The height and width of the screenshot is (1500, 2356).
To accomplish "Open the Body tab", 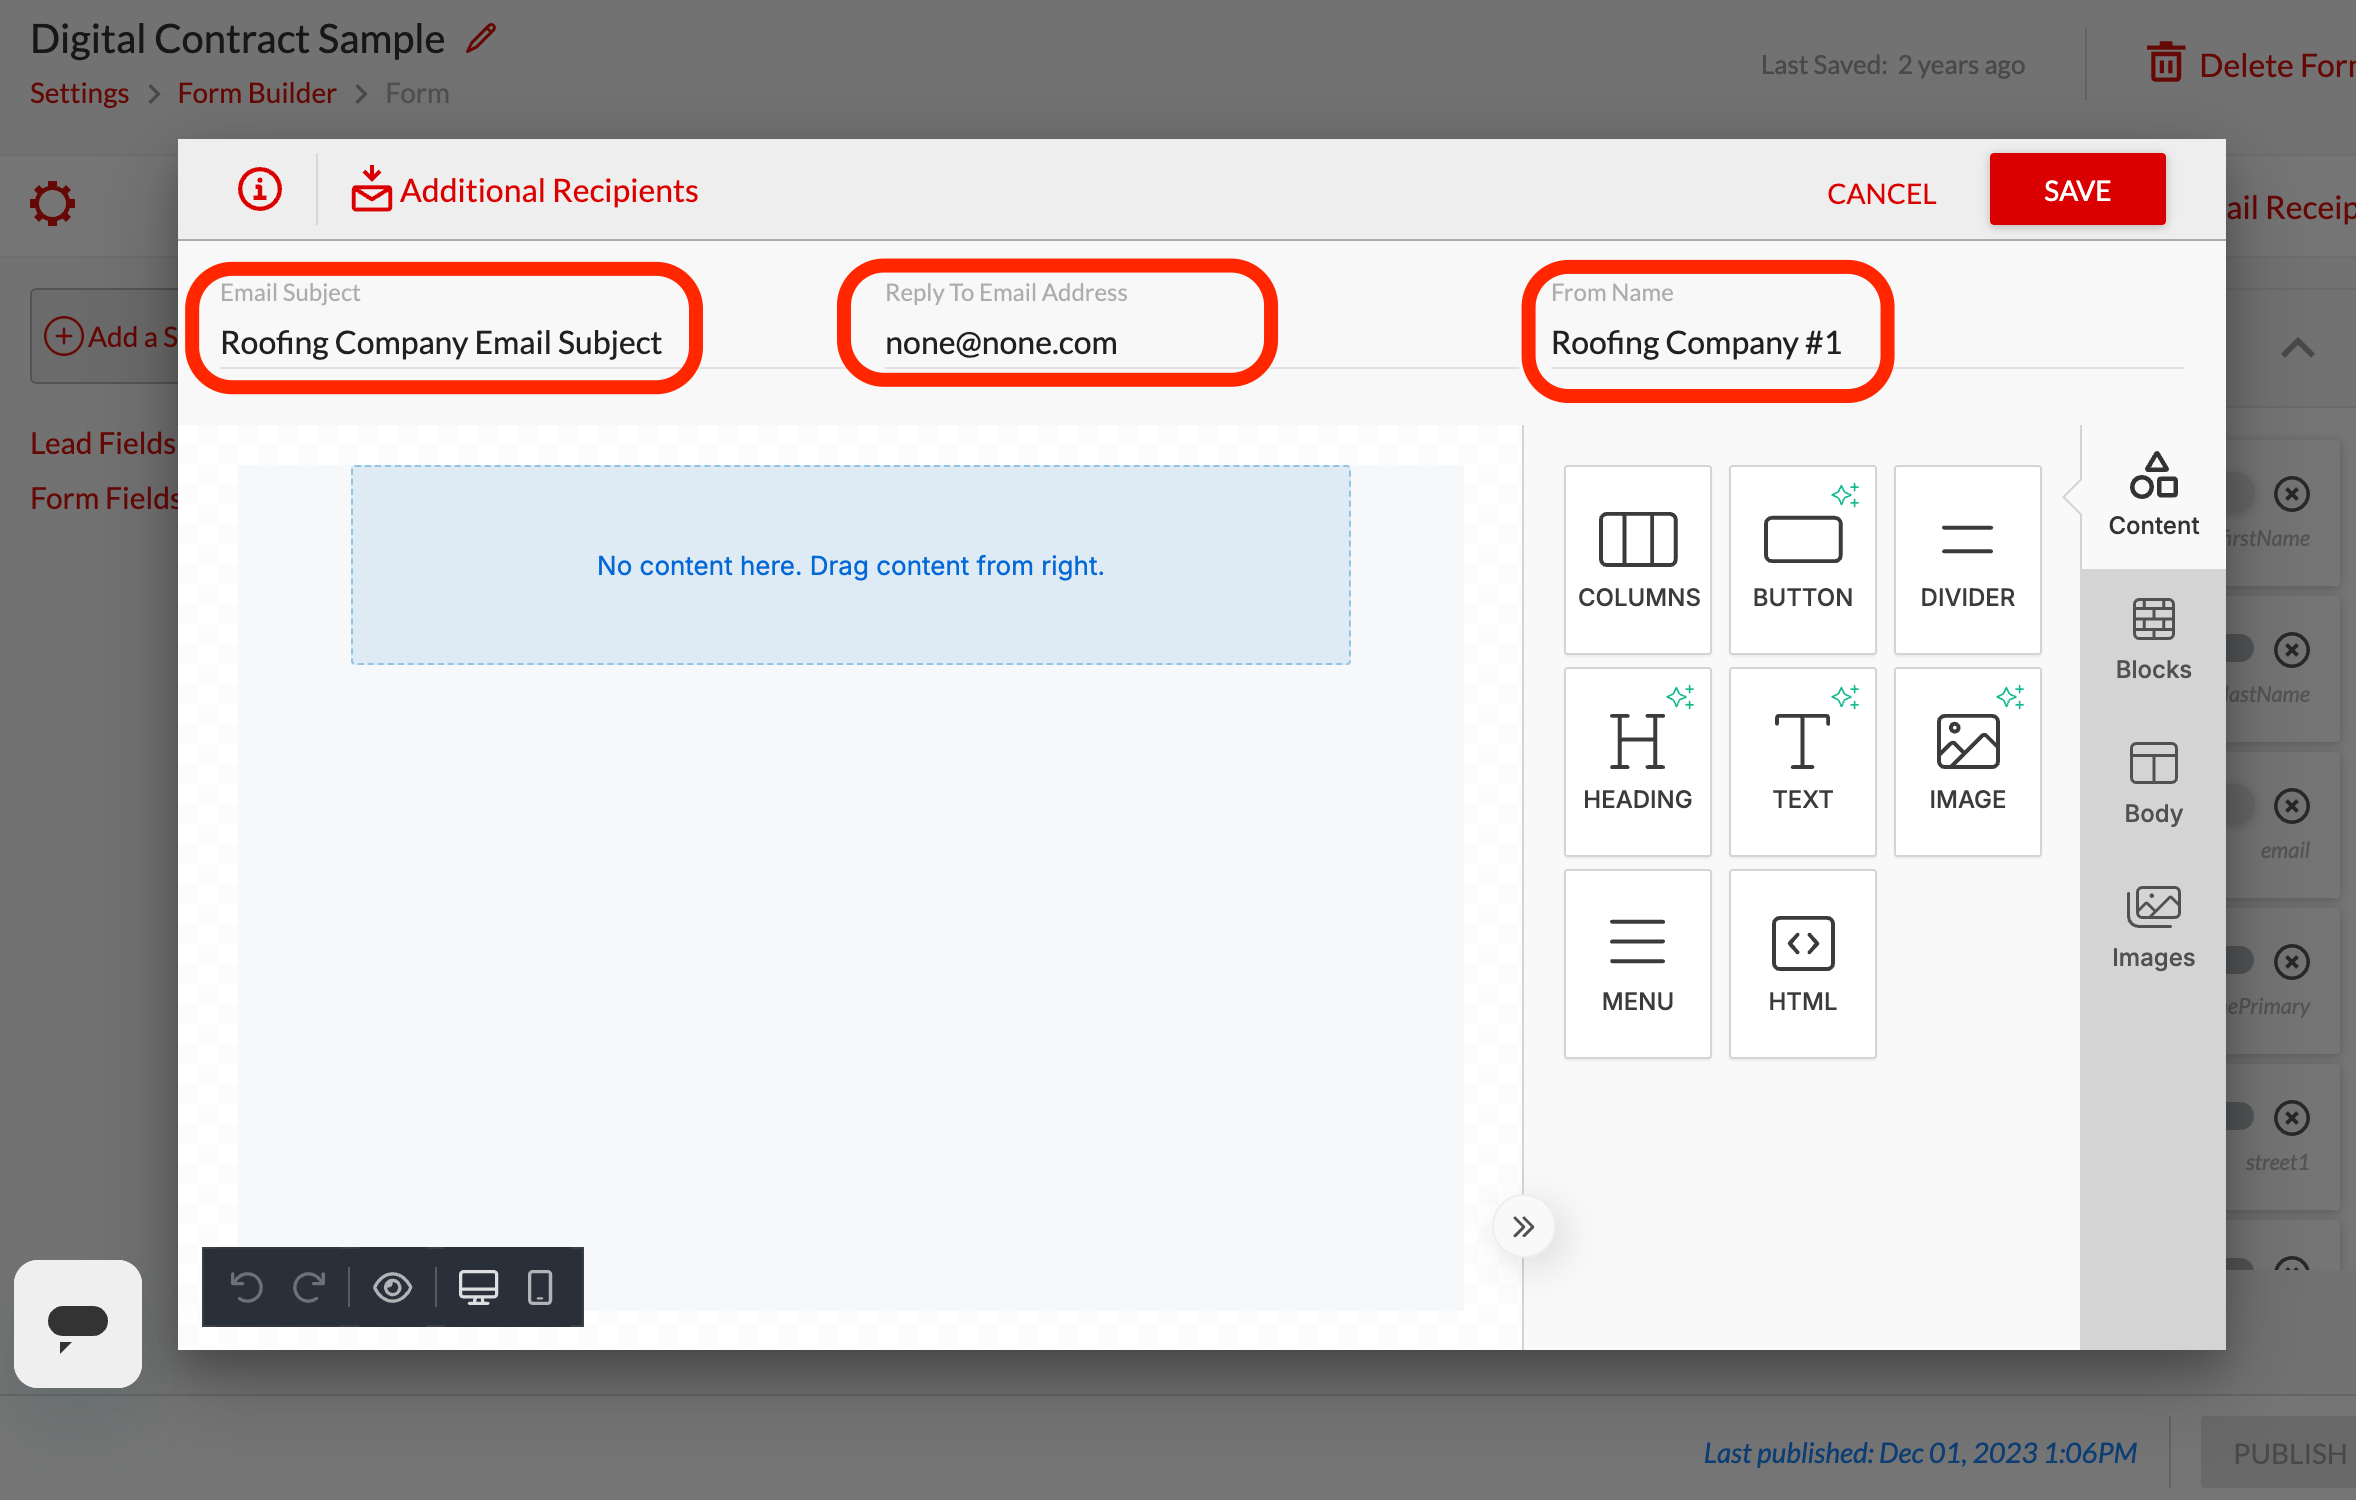I will point(2153,784).
